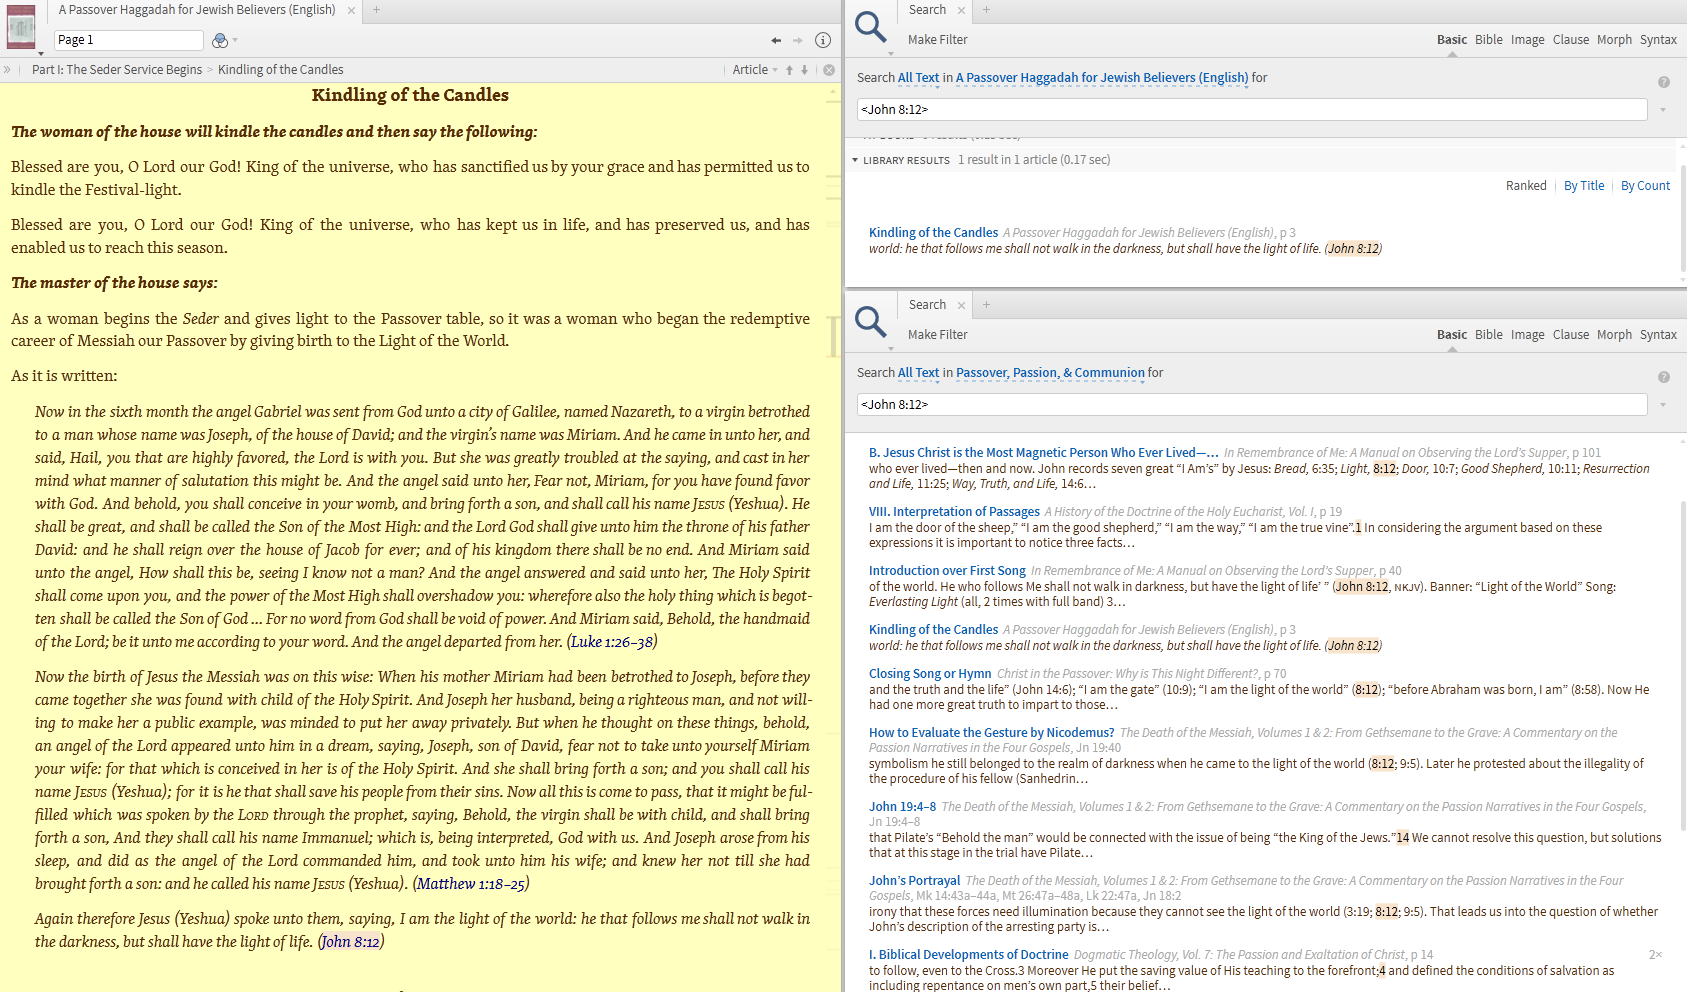
Task: Change All Text scope in Passover, Passion search panel
Action: coord(918,373)
